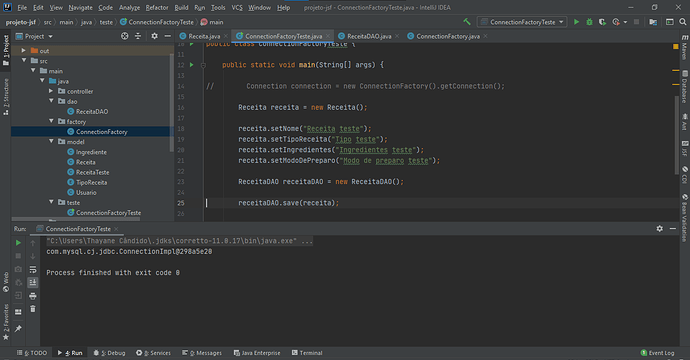This screenshot has height=360, width=690.
Task: Rerun the program from the Run panel
Action: (18, 242)
